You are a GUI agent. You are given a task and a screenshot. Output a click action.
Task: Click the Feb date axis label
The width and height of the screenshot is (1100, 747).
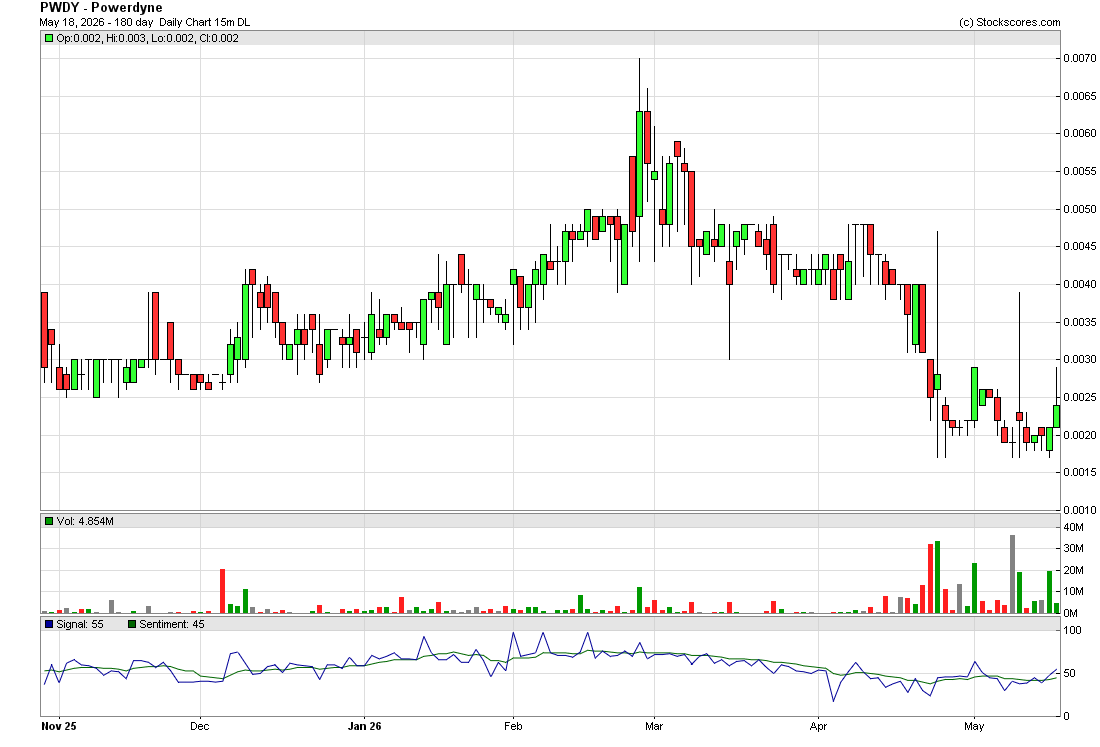click(x=513, y=726)
